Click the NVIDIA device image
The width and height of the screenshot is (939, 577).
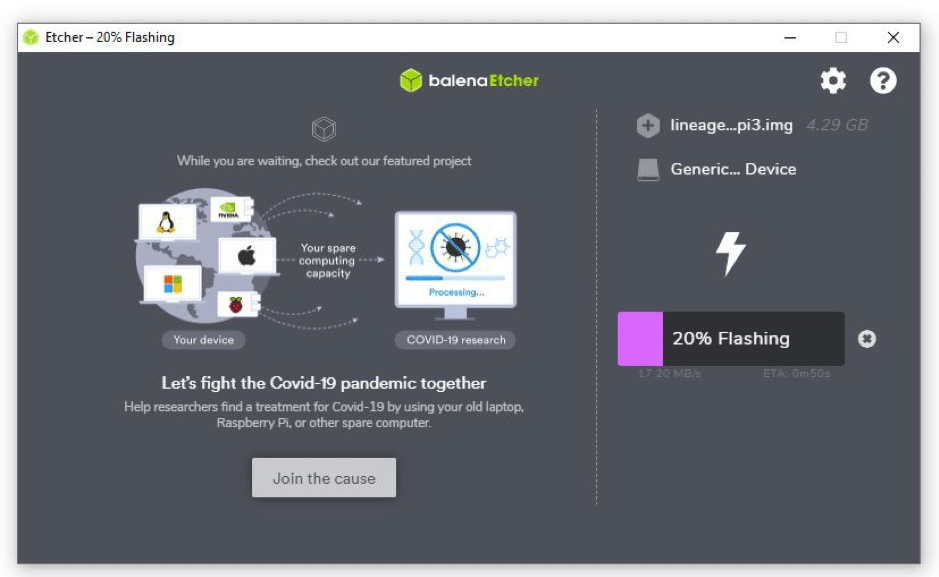(x=232, y=209)
